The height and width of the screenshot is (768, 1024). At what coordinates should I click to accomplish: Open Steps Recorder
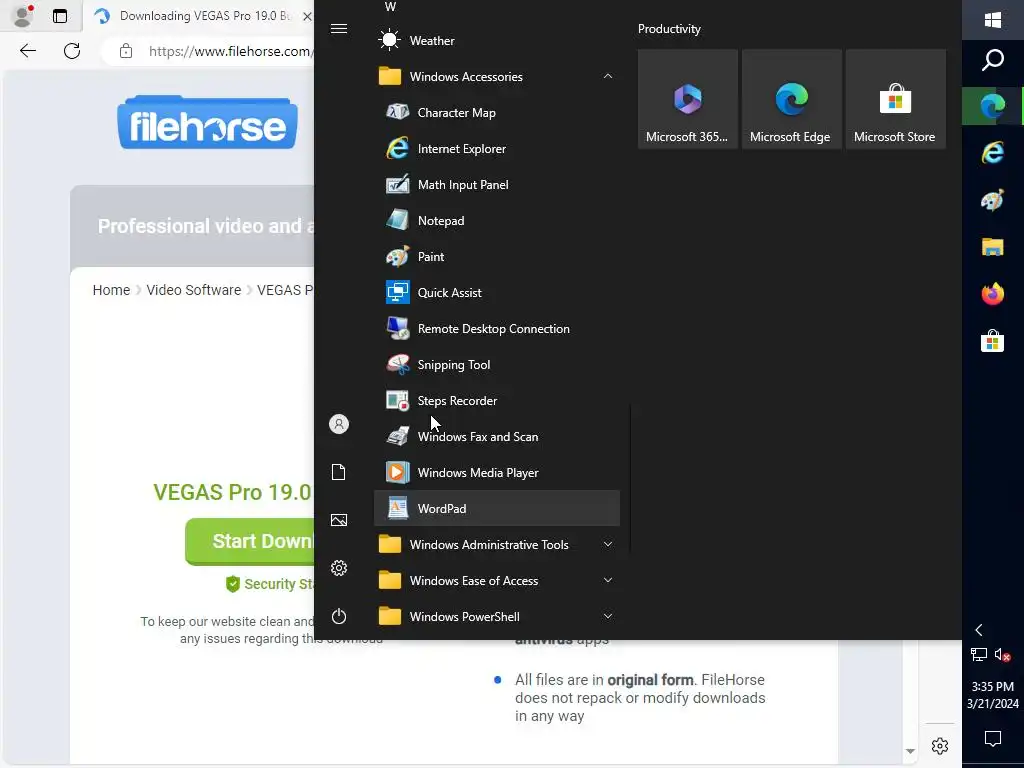(x=496, y=400)
